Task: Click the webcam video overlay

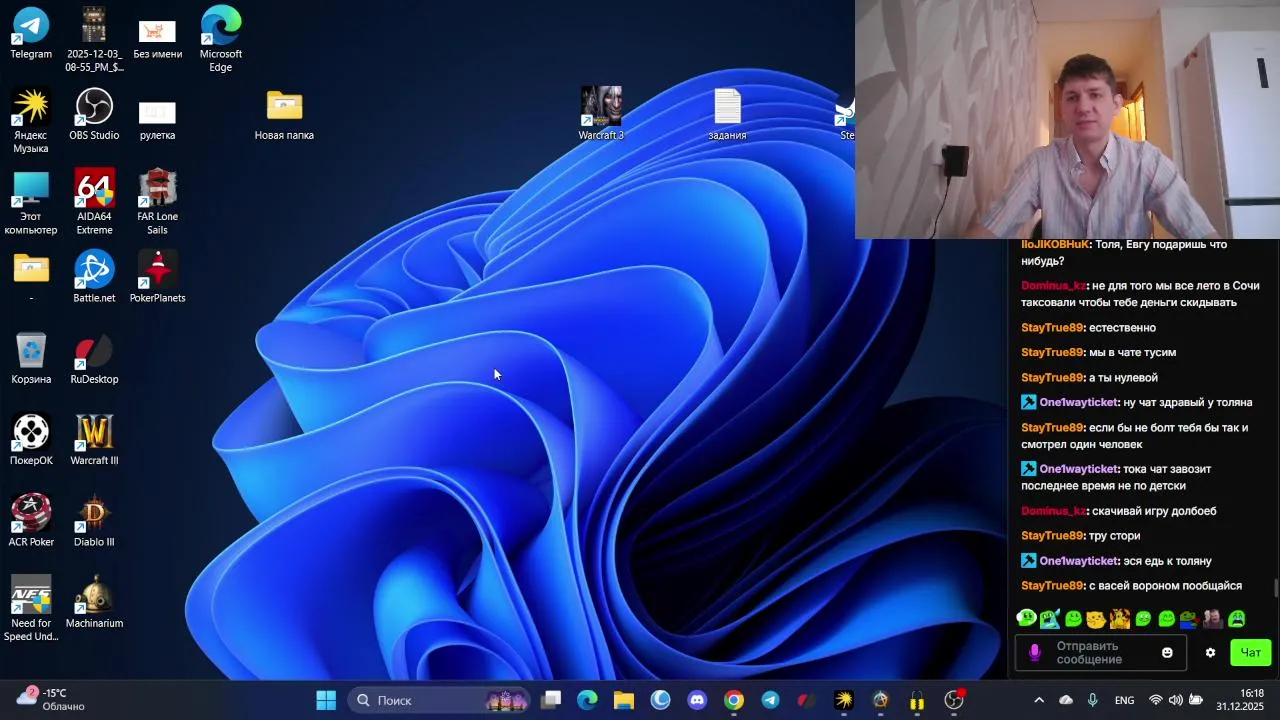Action: click(x=1067, y=119)
